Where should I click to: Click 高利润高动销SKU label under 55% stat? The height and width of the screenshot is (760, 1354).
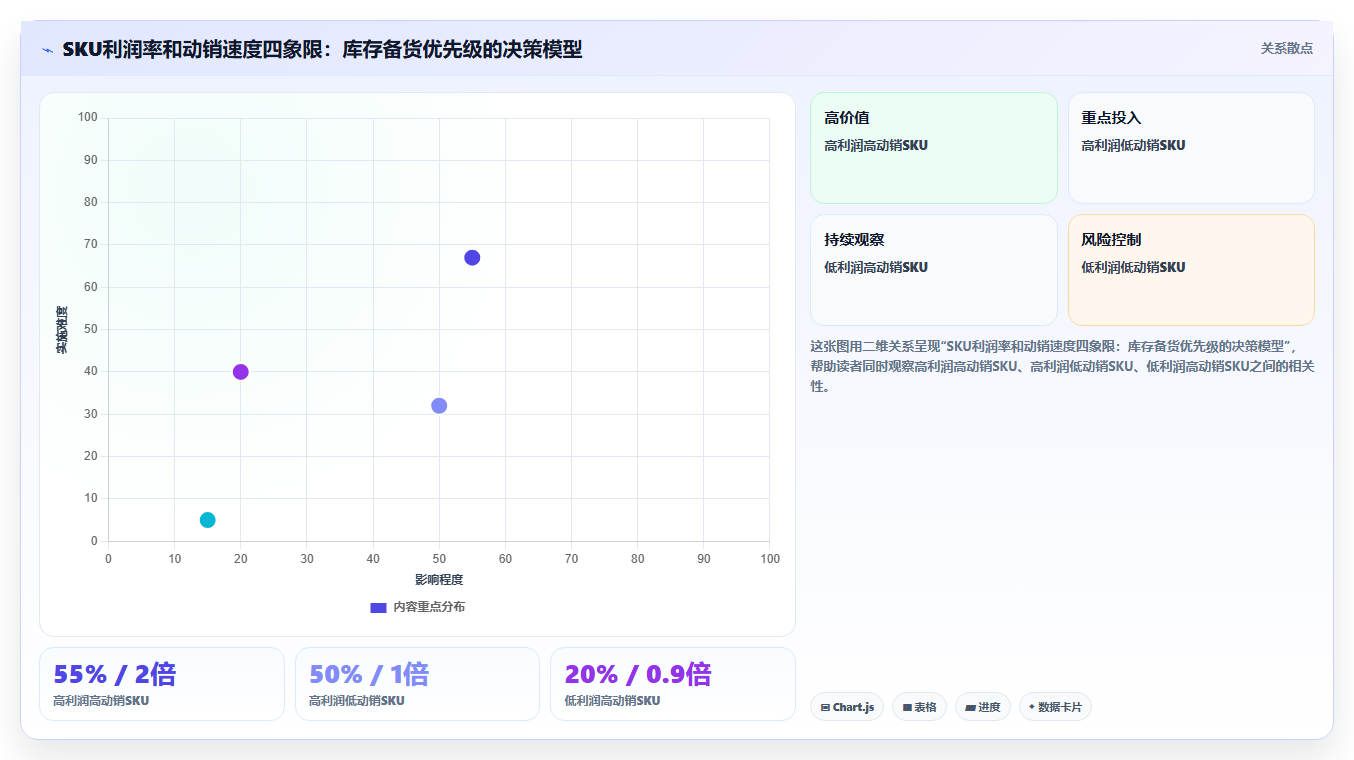click(101, 701)
